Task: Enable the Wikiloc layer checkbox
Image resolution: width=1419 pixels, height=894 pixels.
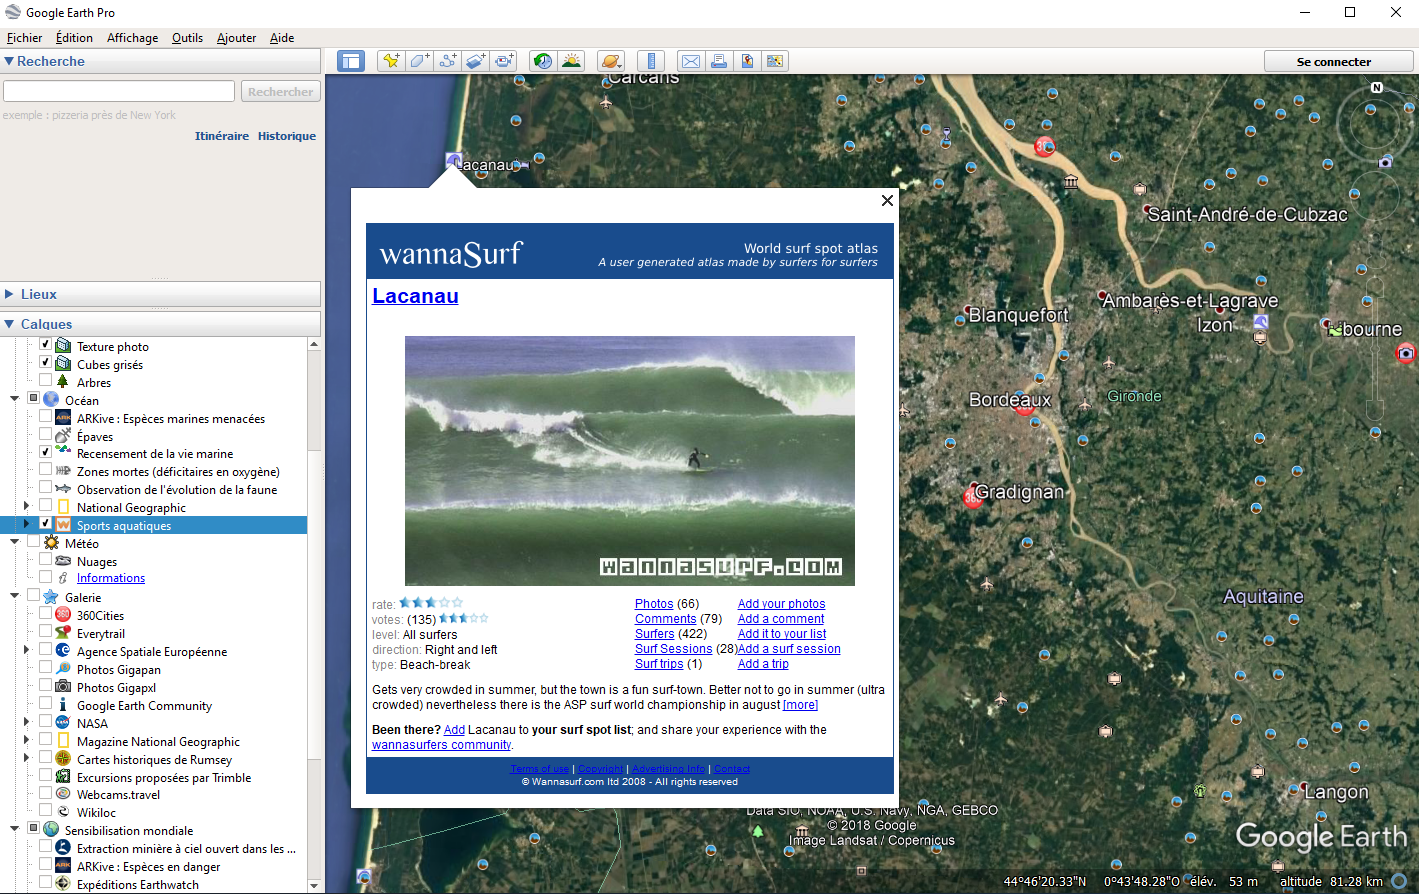Action: click(x=45, y=811)
